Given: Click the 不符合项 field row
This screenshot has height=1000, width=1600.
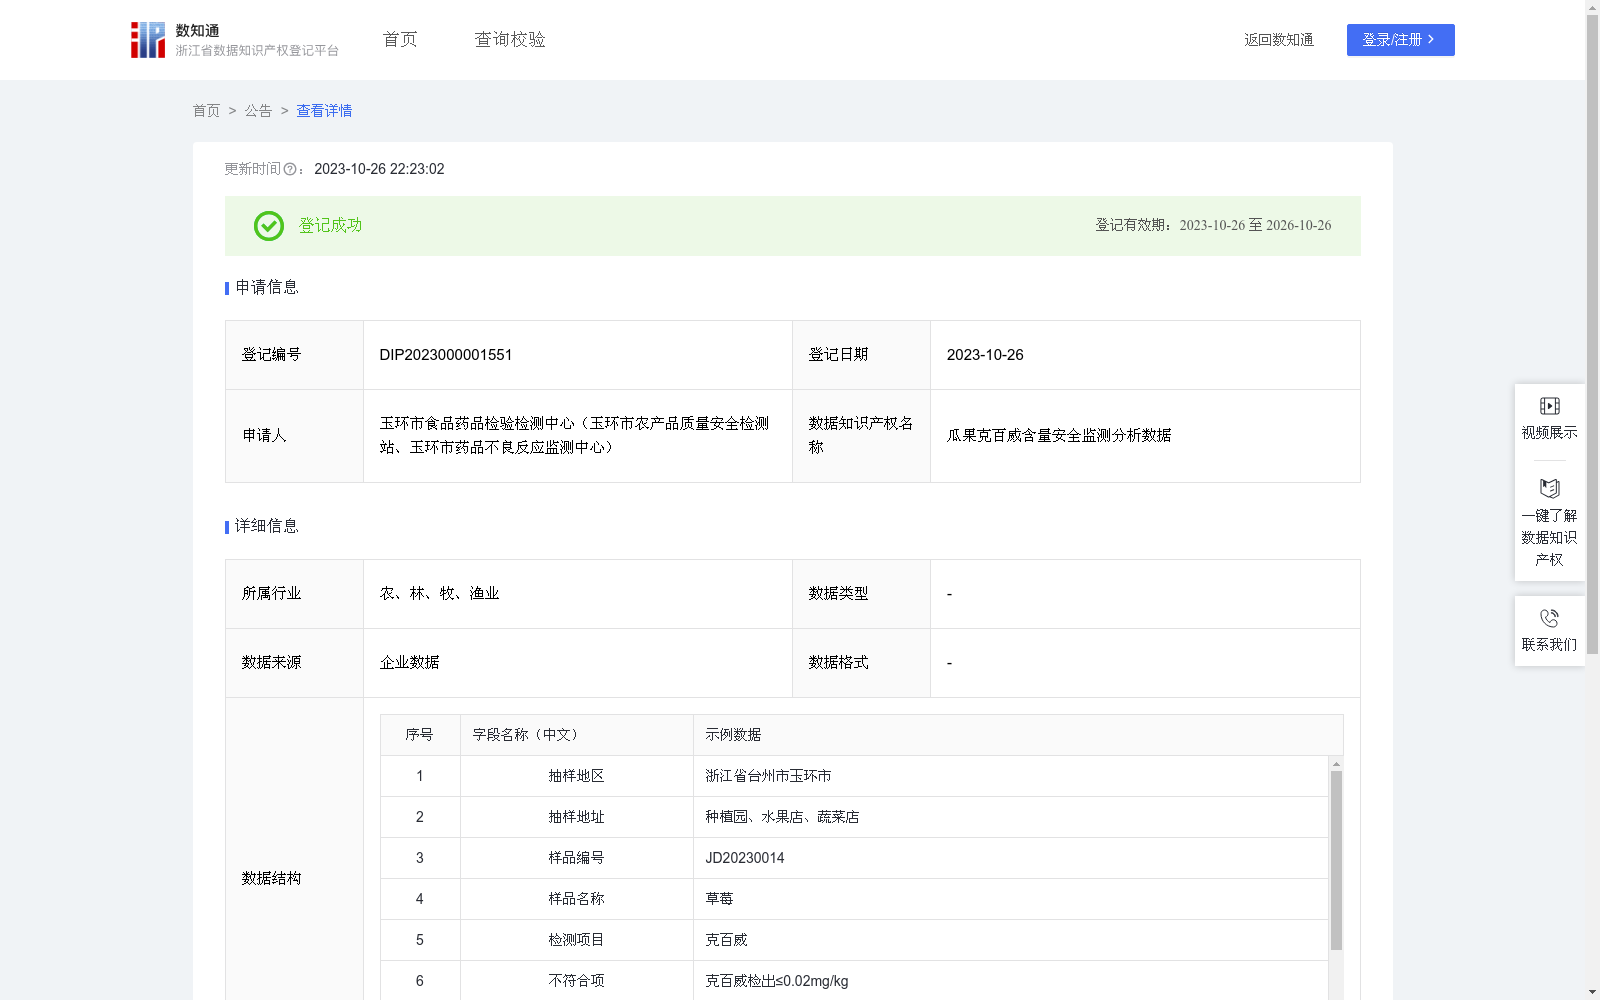Looking at the screenshot, I should coord(854,981).
